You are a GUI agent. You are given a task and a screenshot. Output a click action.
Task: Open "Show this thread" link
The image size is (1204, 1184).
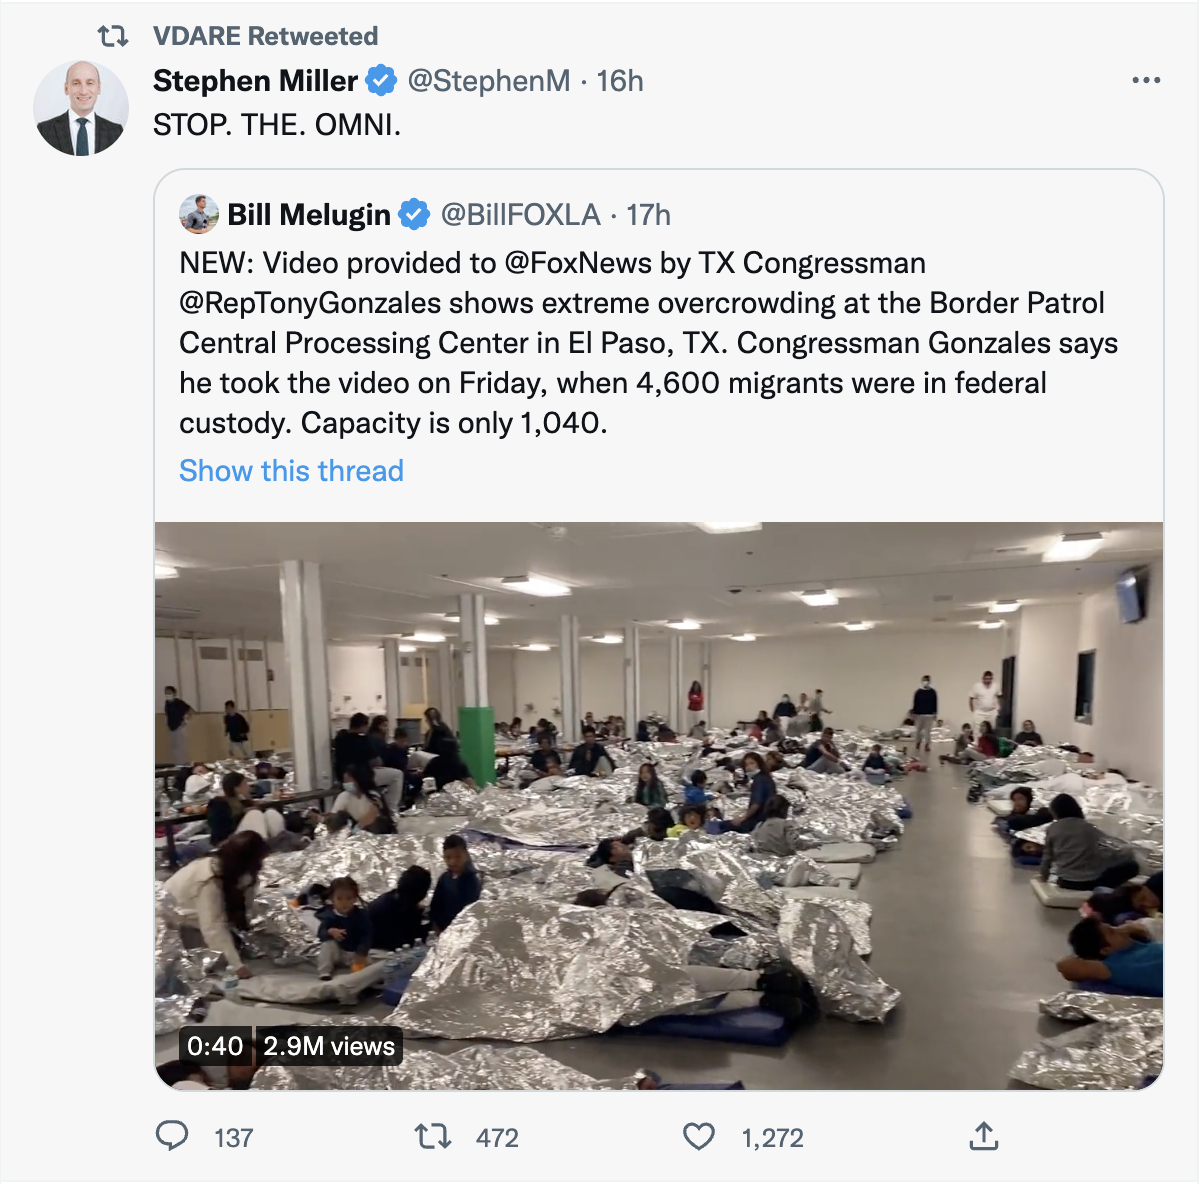(x=291, y=470)
